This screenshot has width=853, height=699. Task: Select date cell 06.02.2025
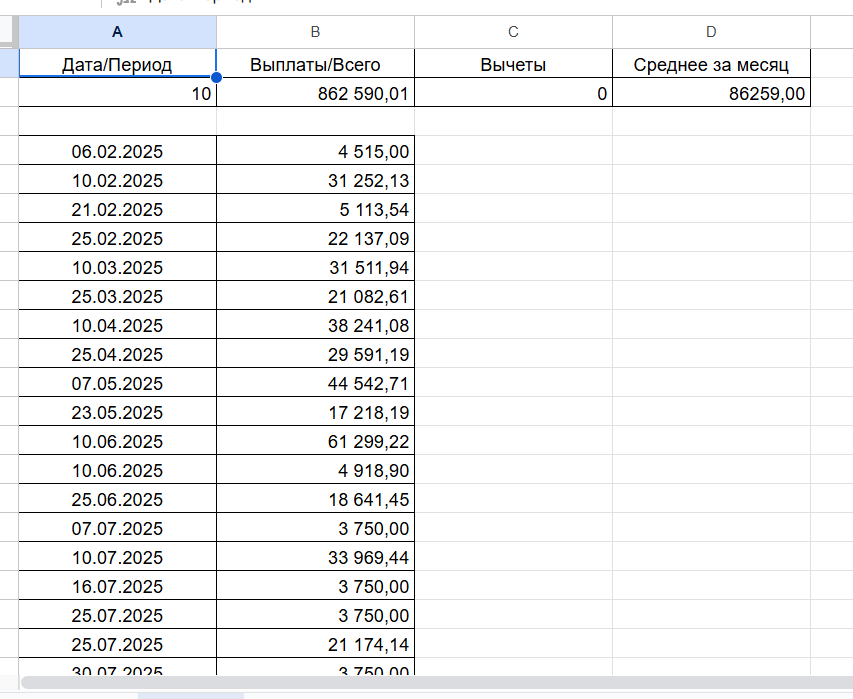[118, 151]
